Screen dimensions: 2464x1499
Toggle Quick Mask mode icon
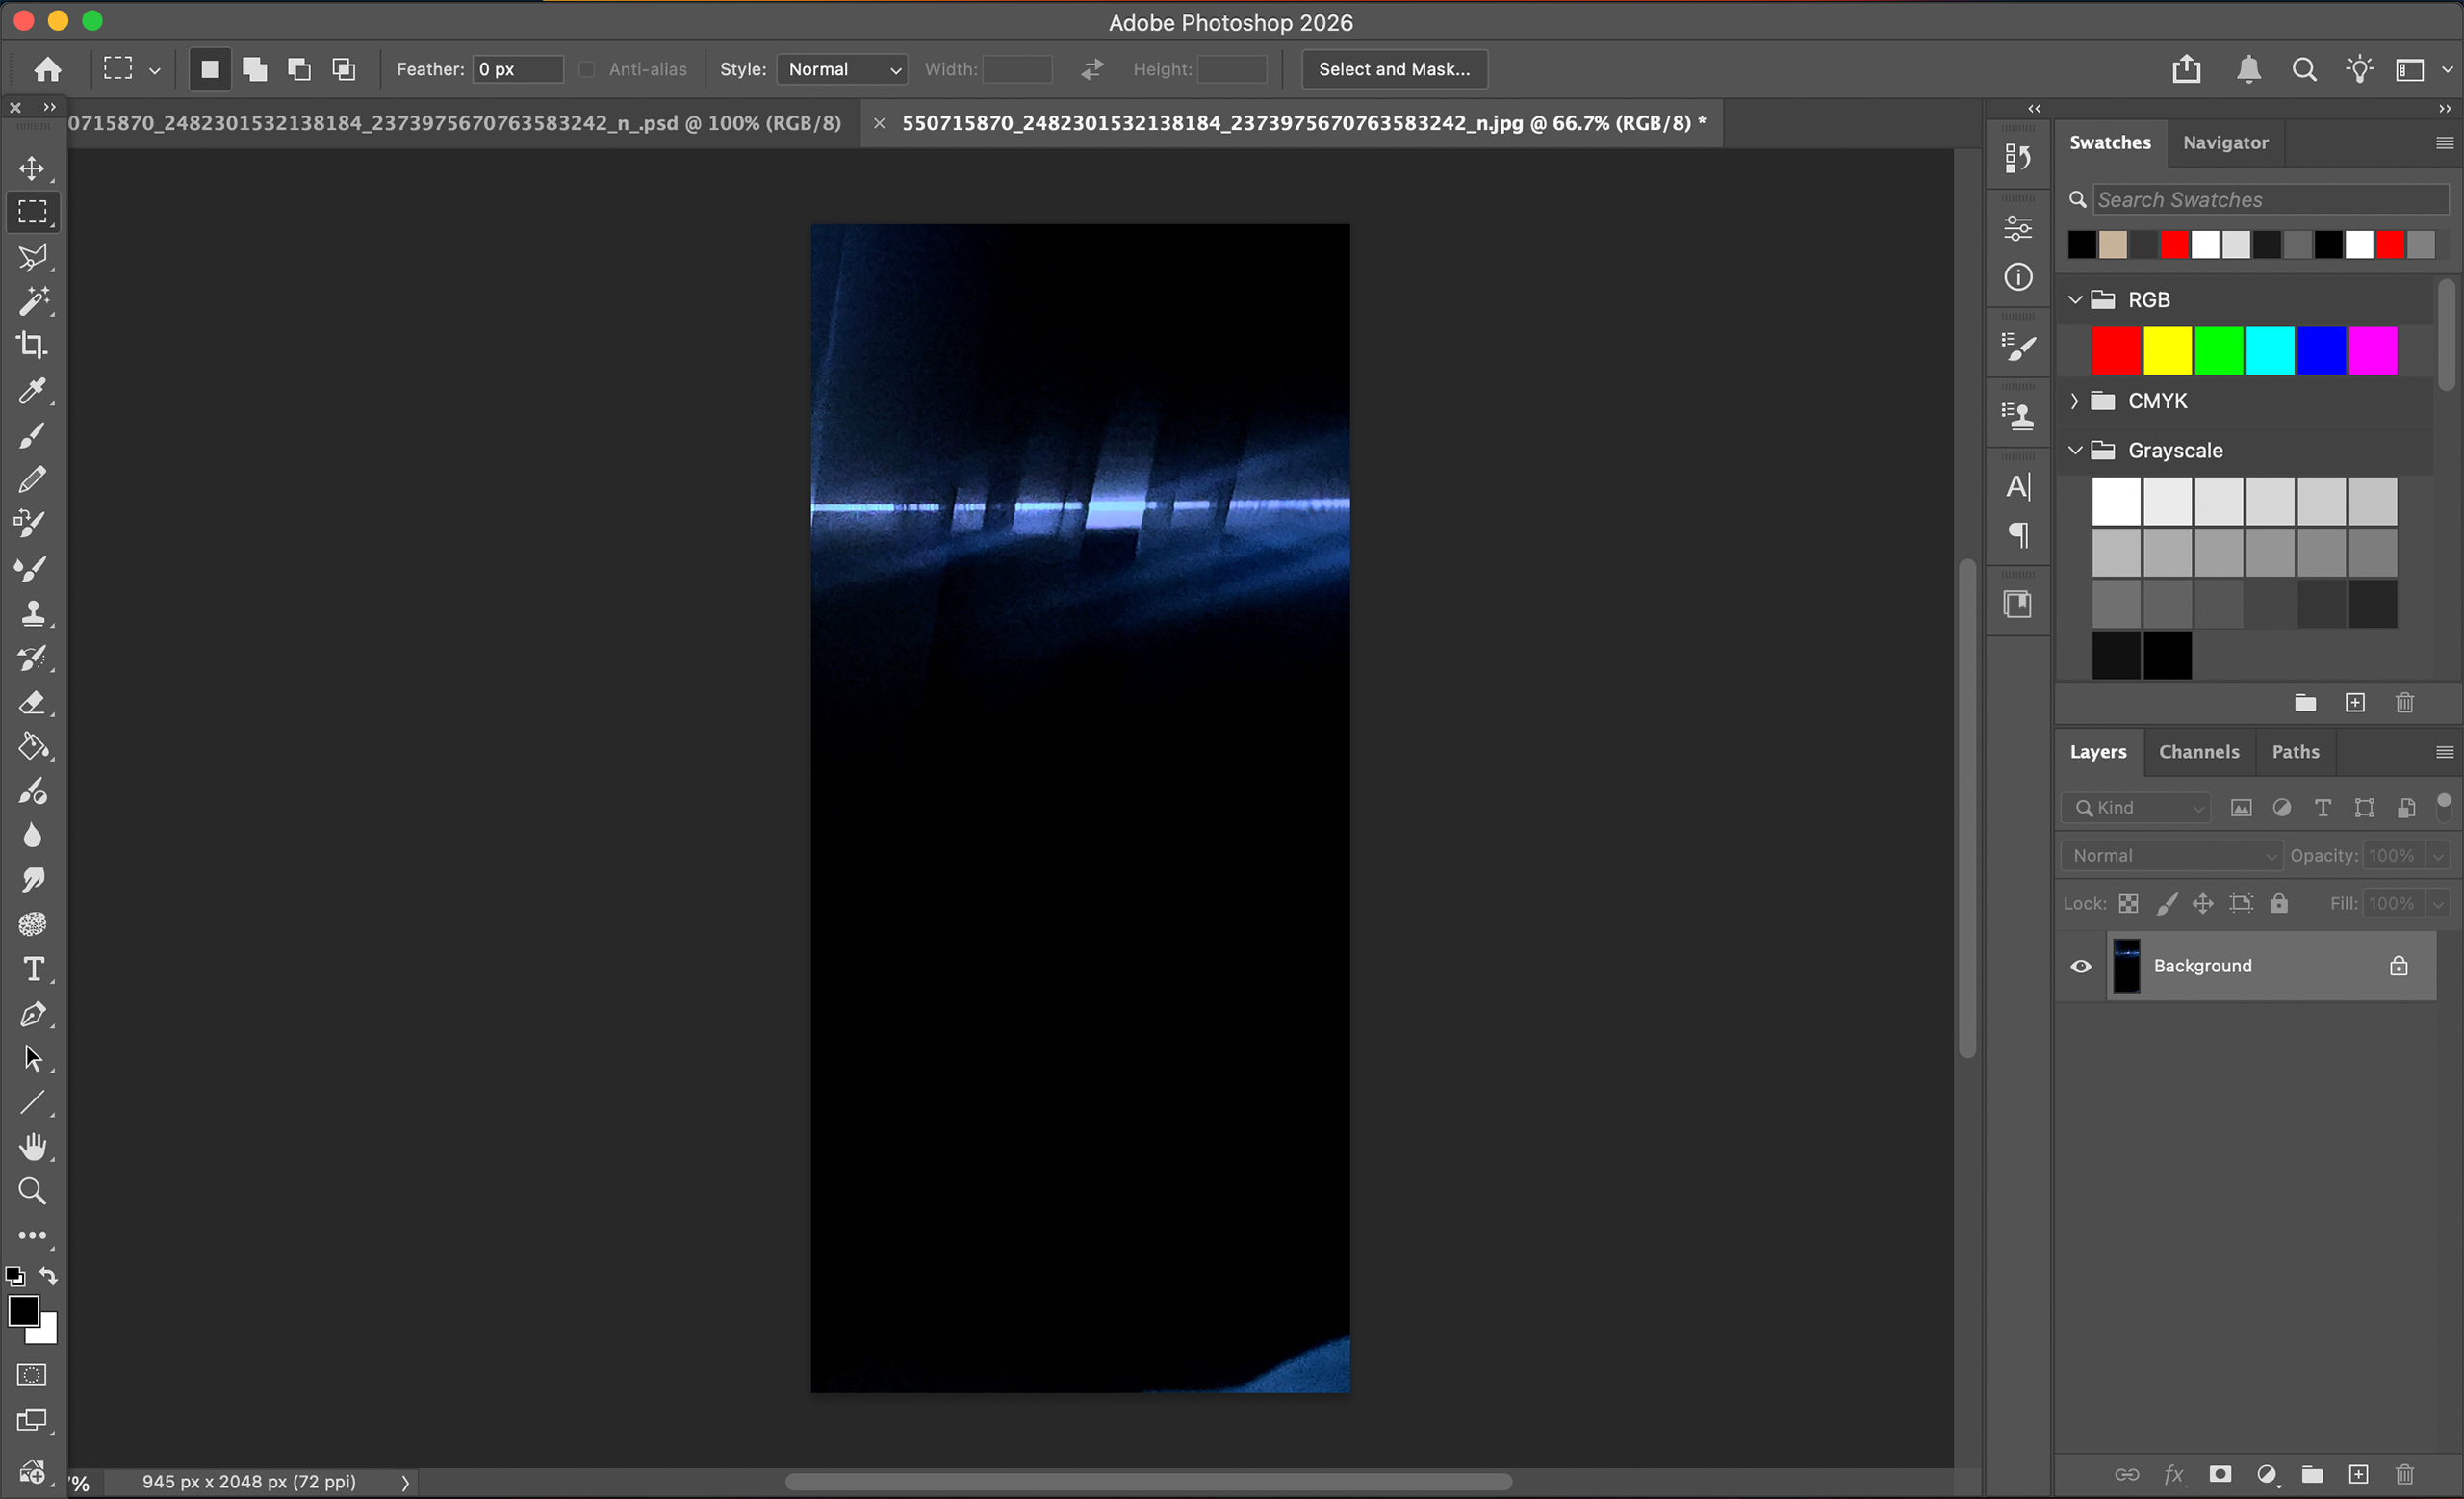[x=32, y=1376]
